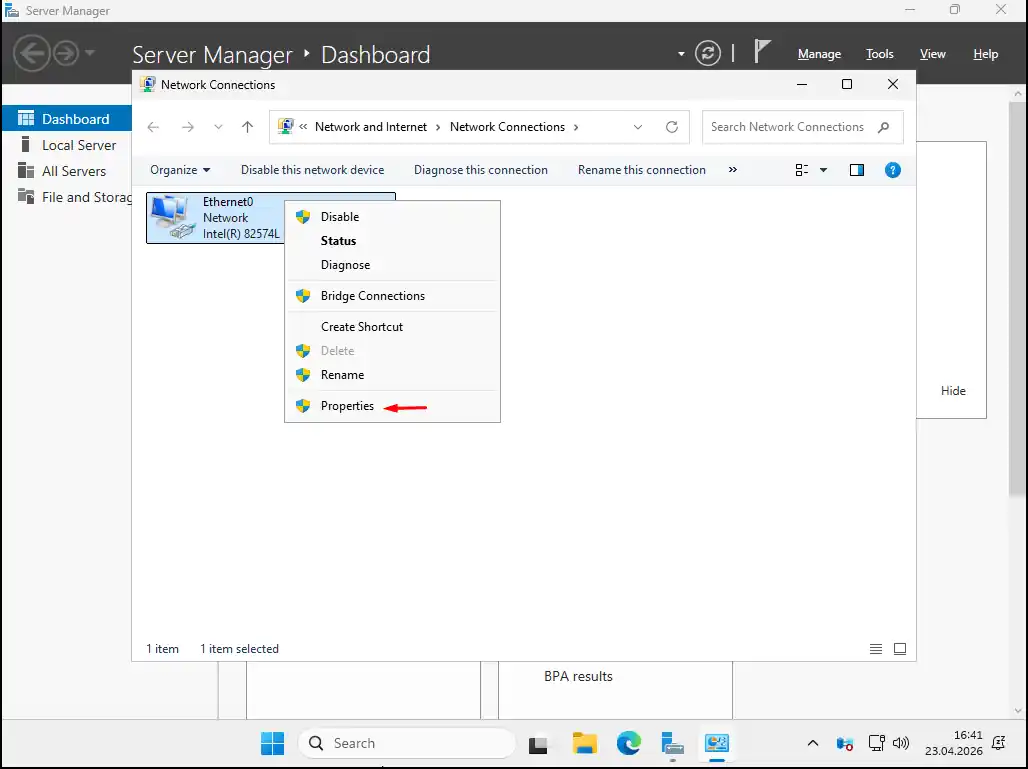Launch Microsoft Edge from taskbar

coord(629,743)
